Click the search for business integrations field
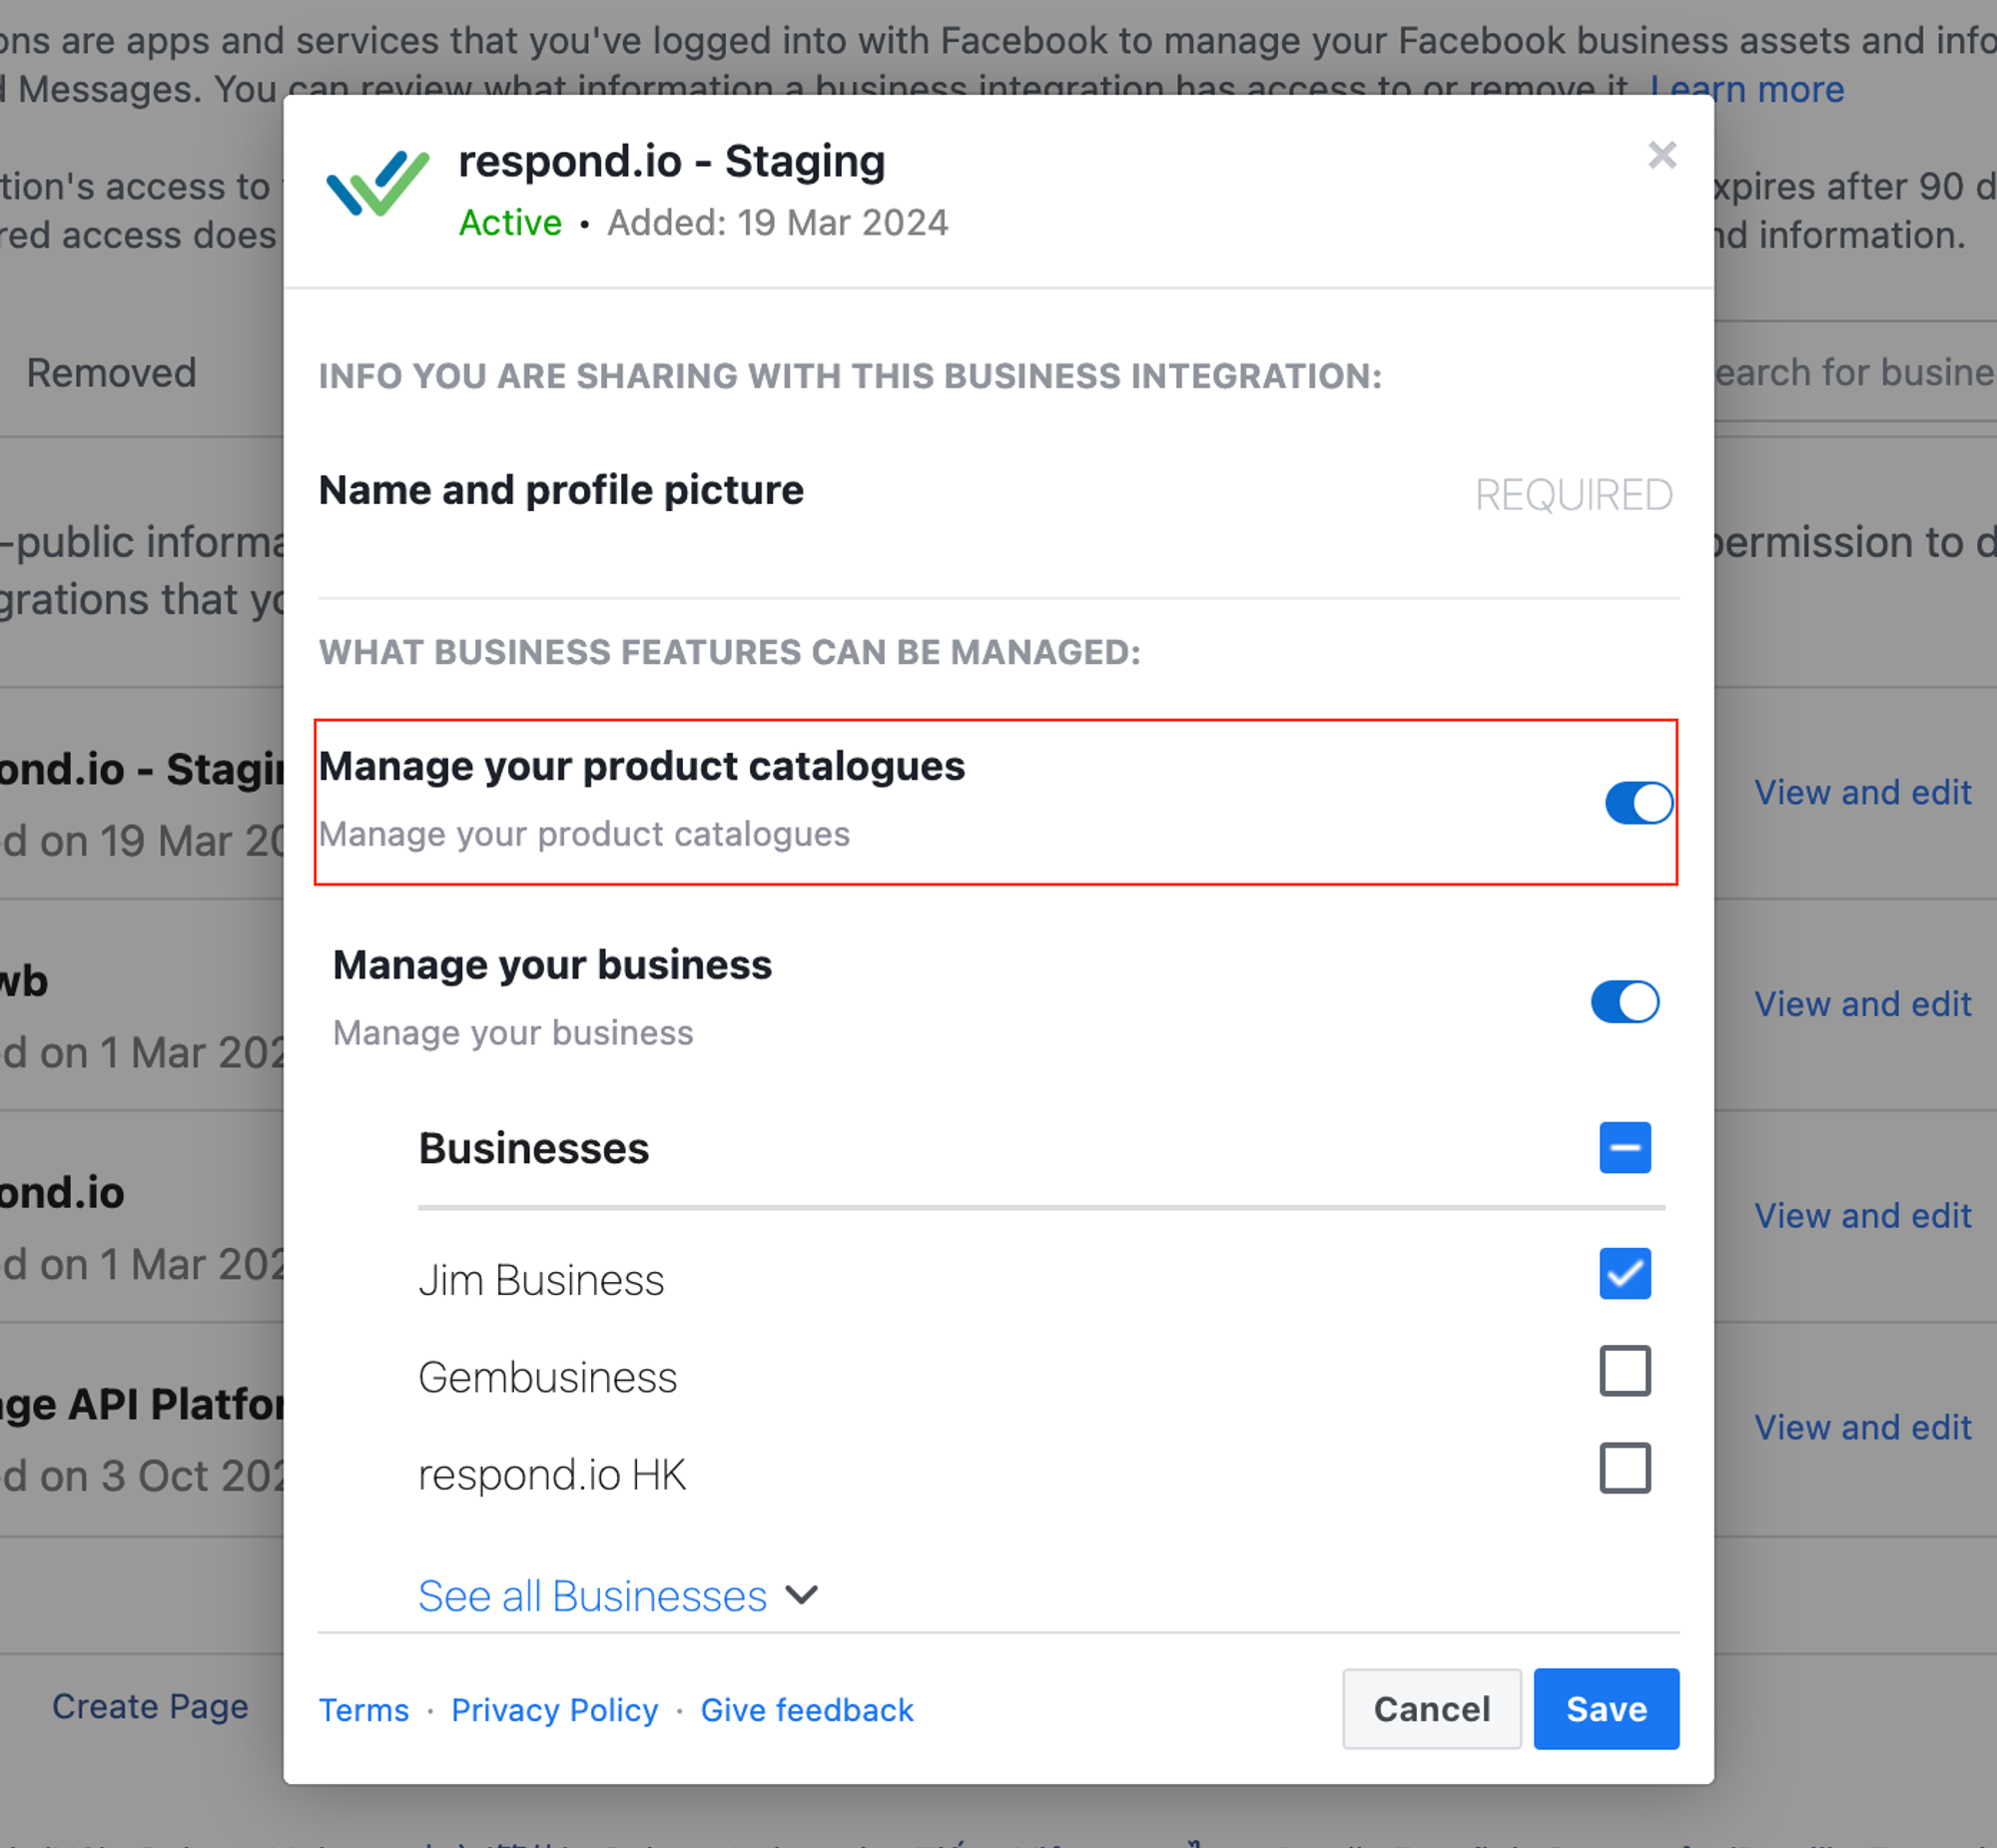This screenshot has width=1997, height=1848. (1855, 373)
